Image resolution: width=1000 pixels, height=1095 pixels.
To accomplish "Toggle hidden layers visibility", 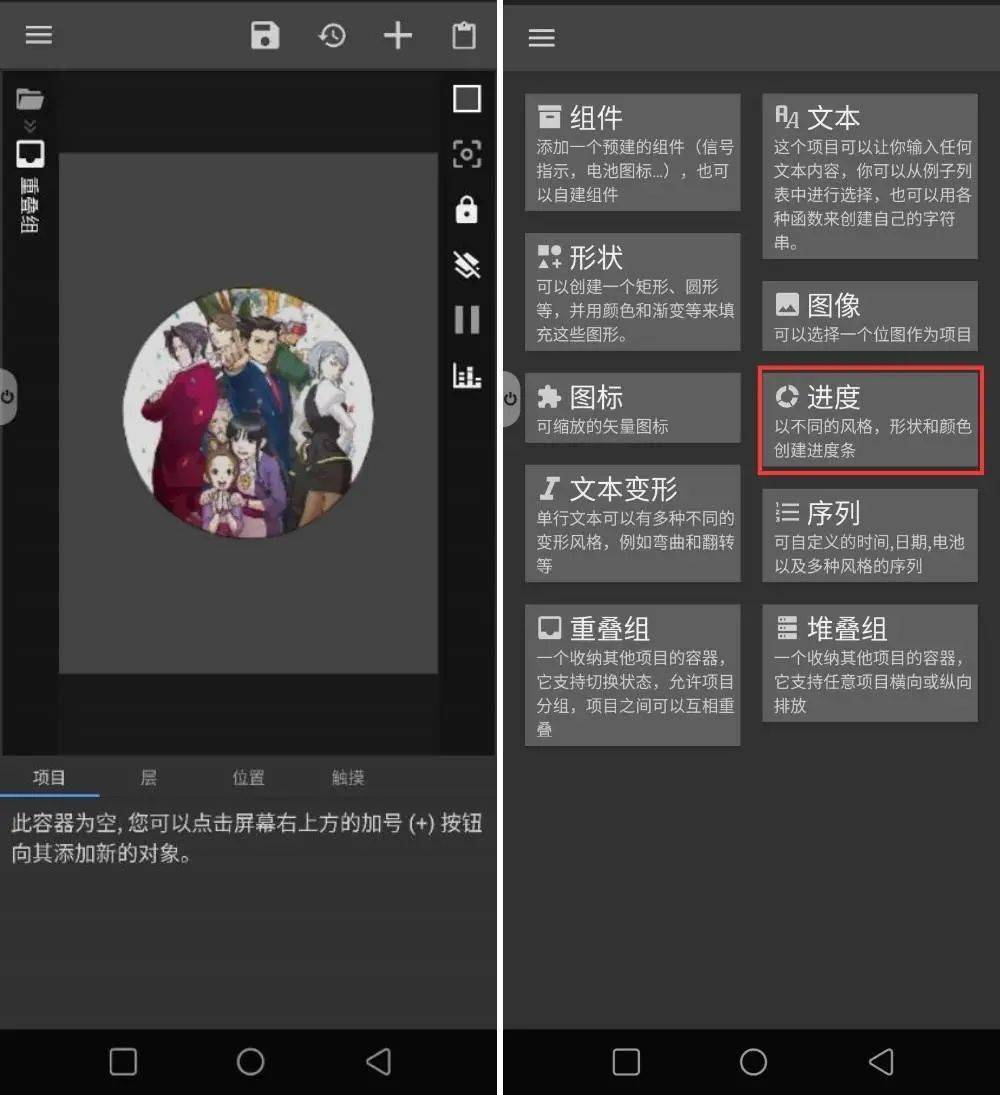I will pos(466,265).
